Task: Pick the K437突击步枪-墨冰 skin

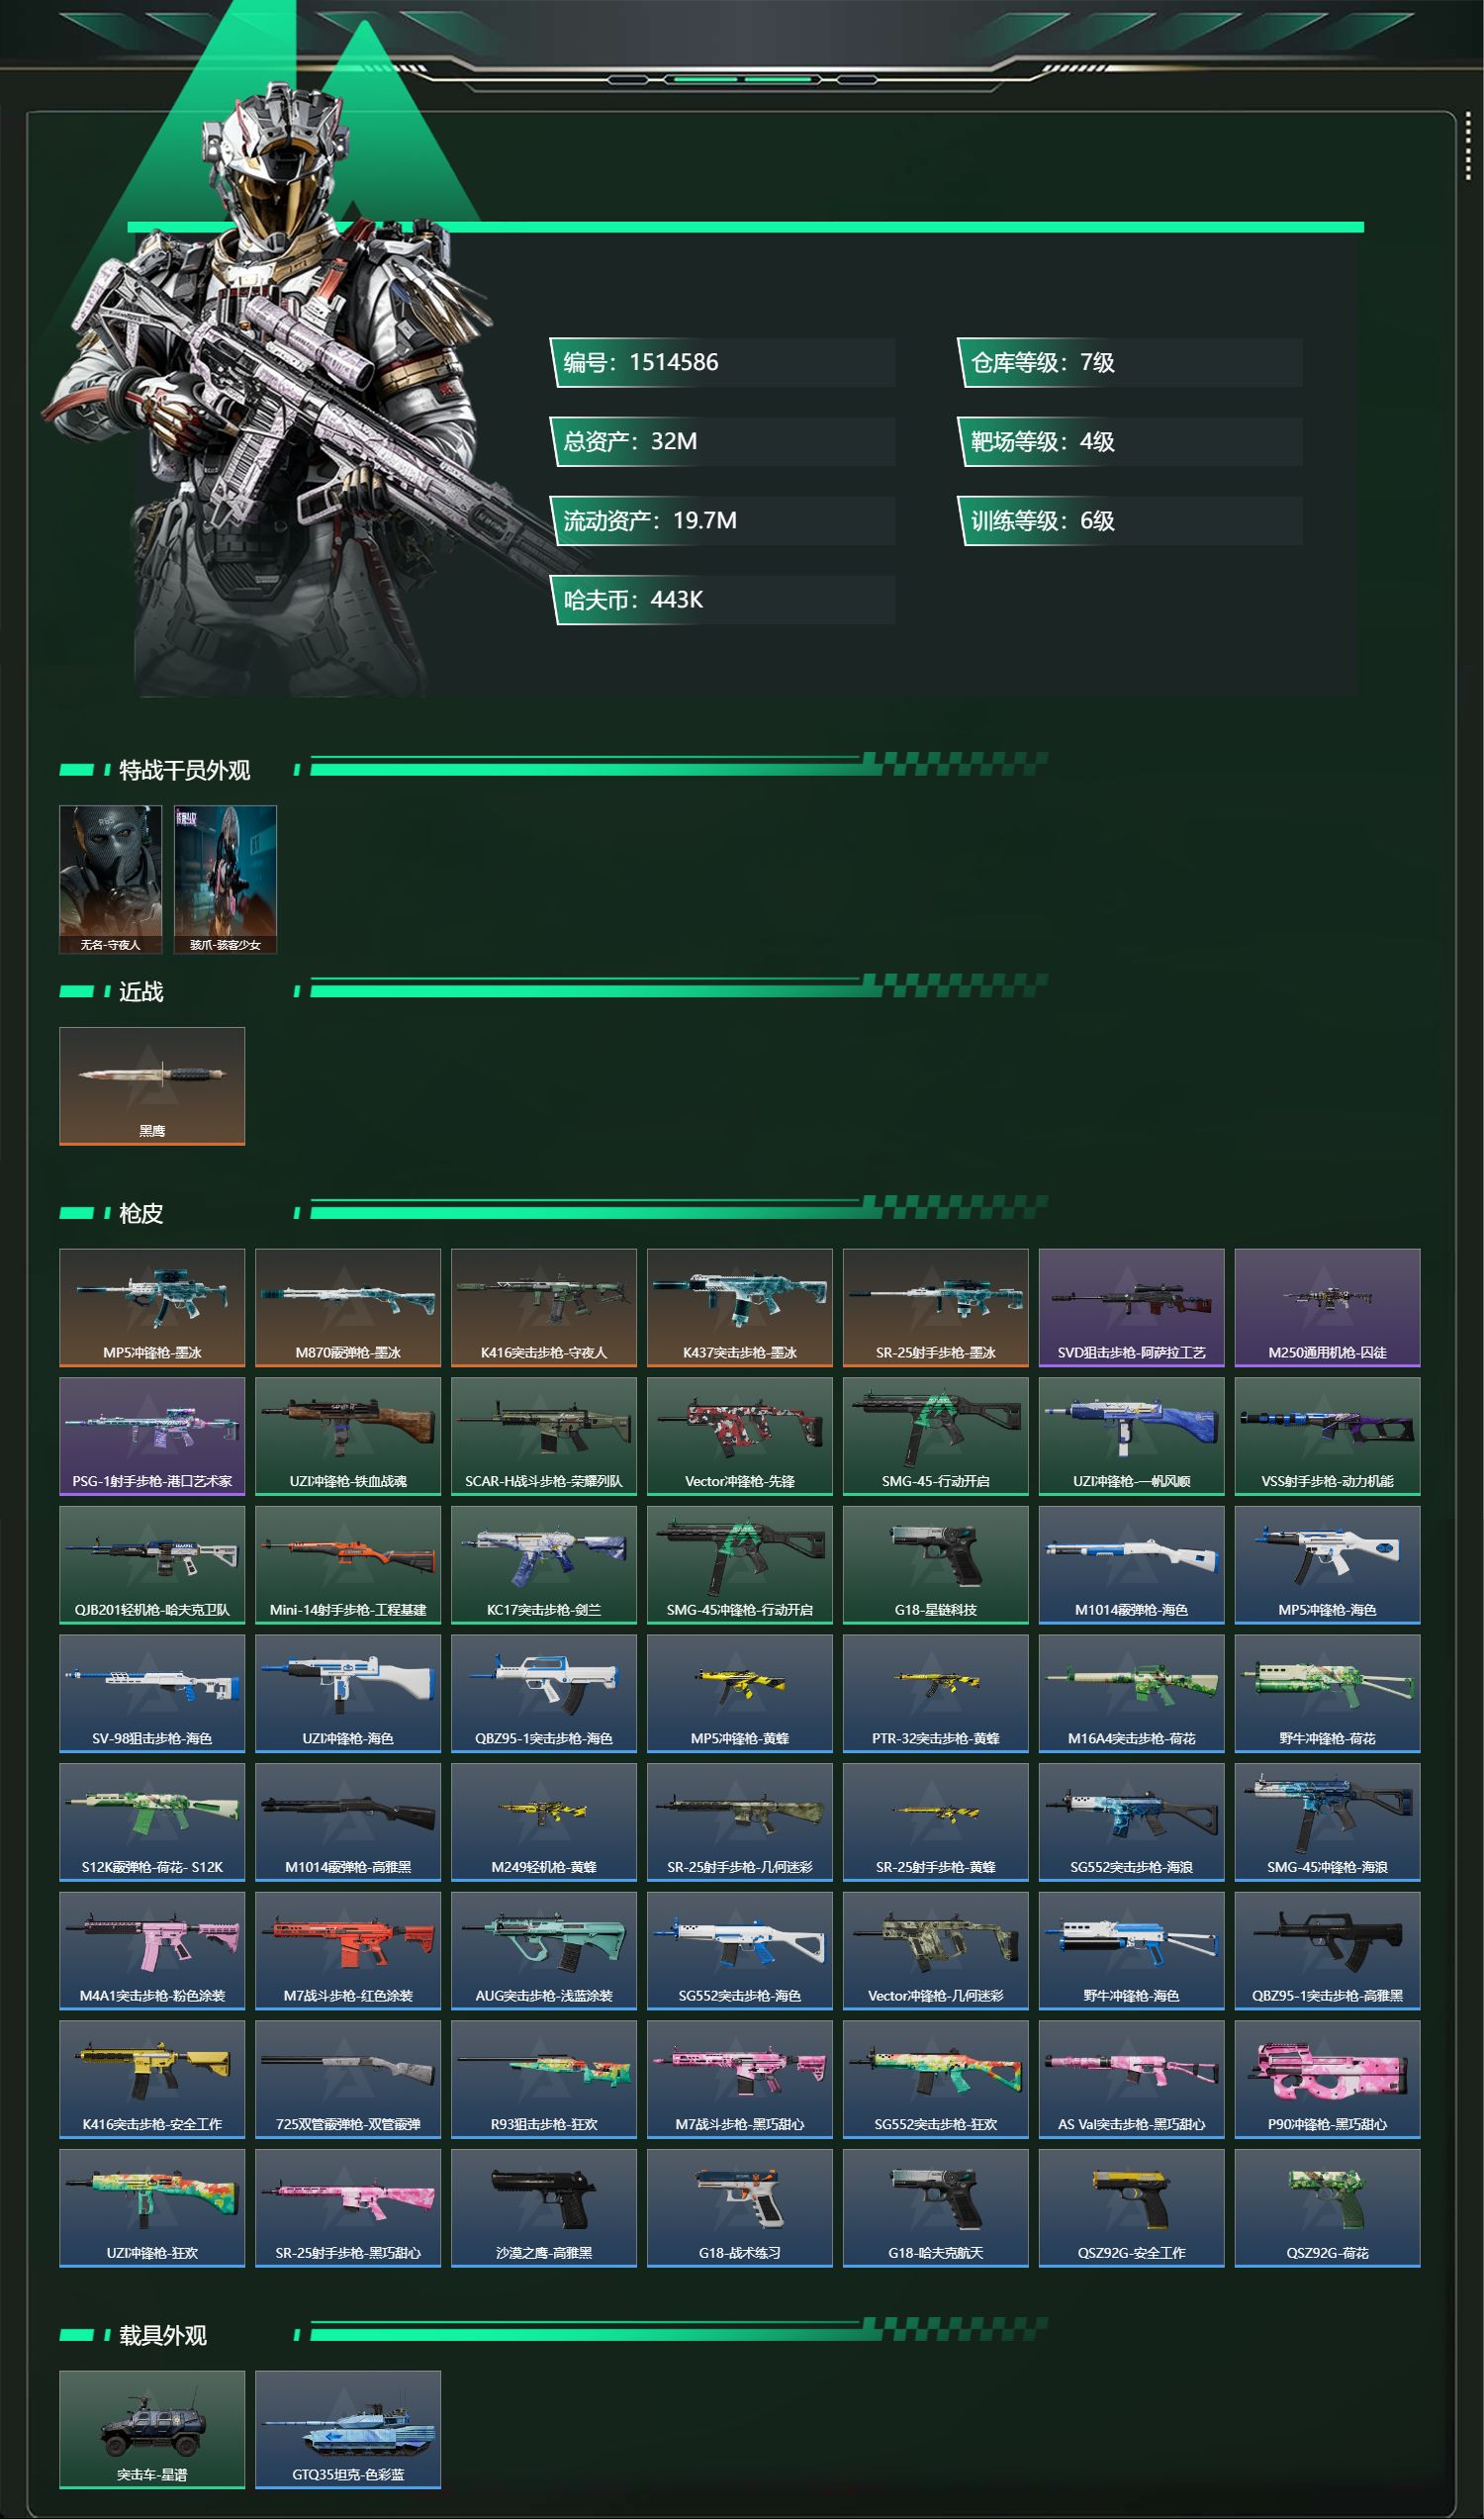Action: [740, 1307]
